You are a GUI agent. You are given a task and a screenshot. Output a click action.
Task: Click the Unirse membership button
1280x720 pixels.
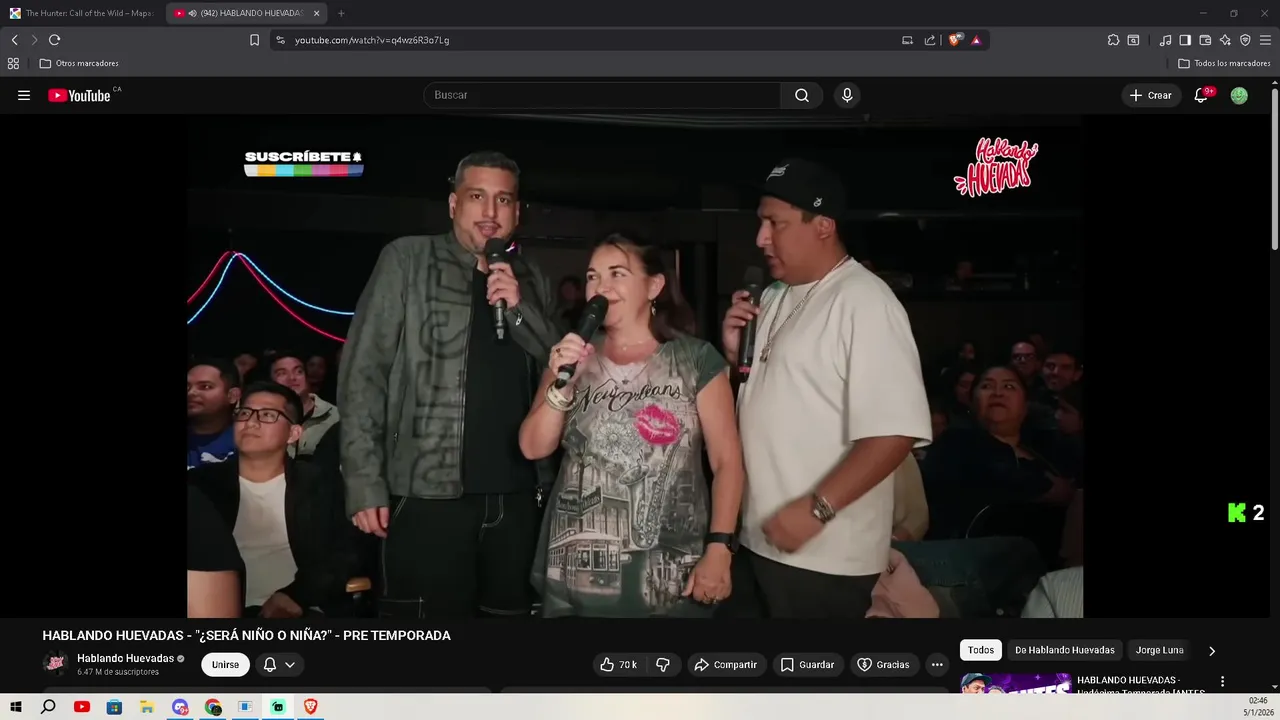(225, 664)
